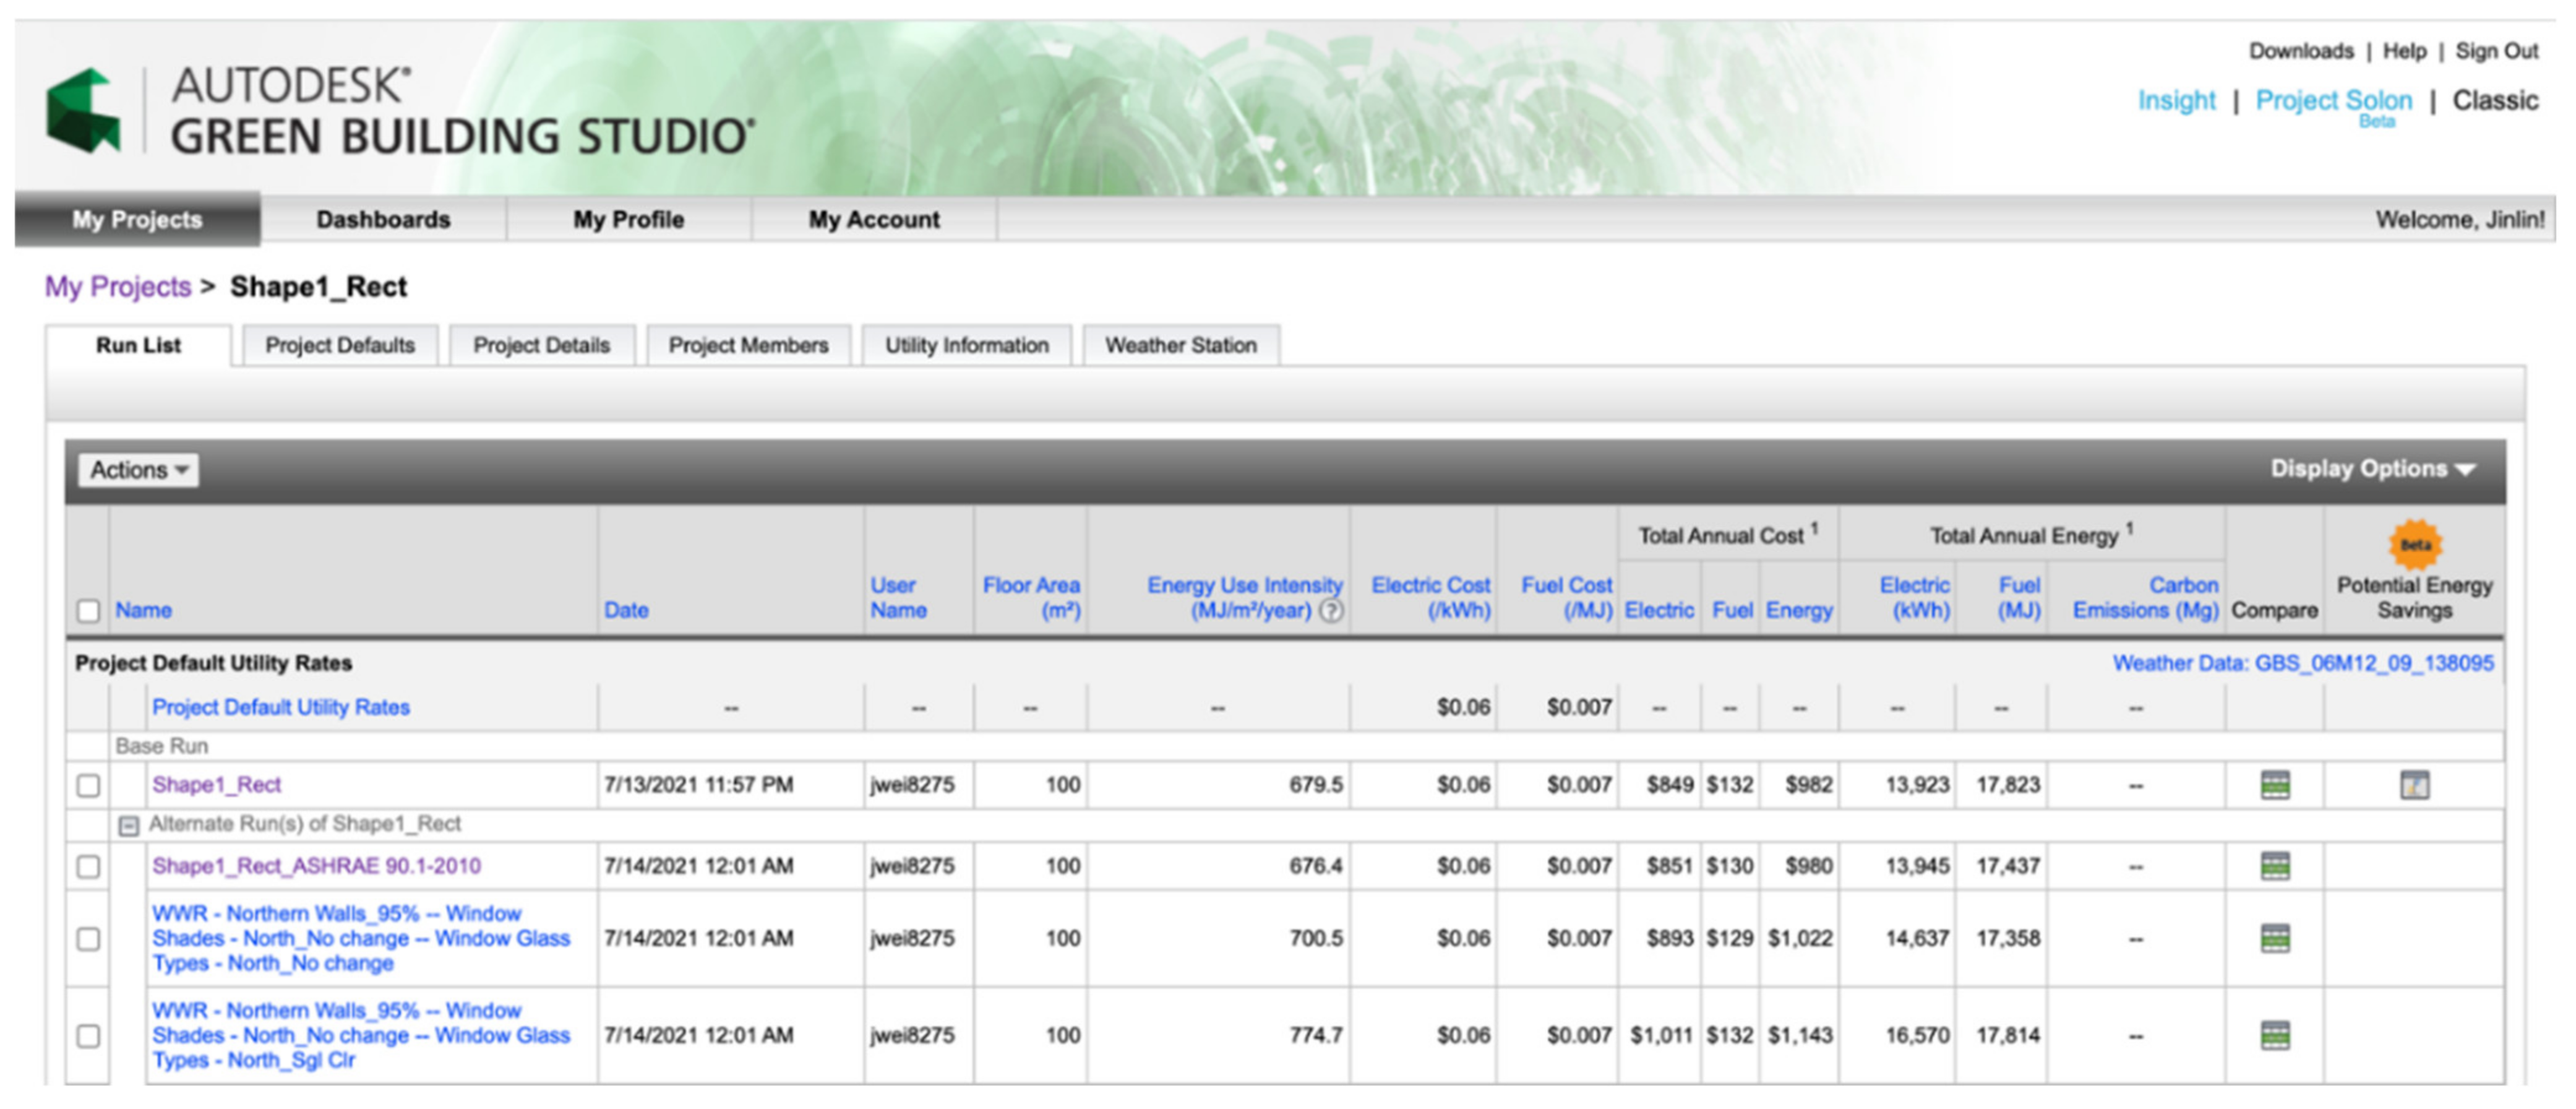This screenshot has width=2576, height=1109.
Task: Collapse Alternate Run(s) of Shape1_Rect group
Action: tap(128, 825)
